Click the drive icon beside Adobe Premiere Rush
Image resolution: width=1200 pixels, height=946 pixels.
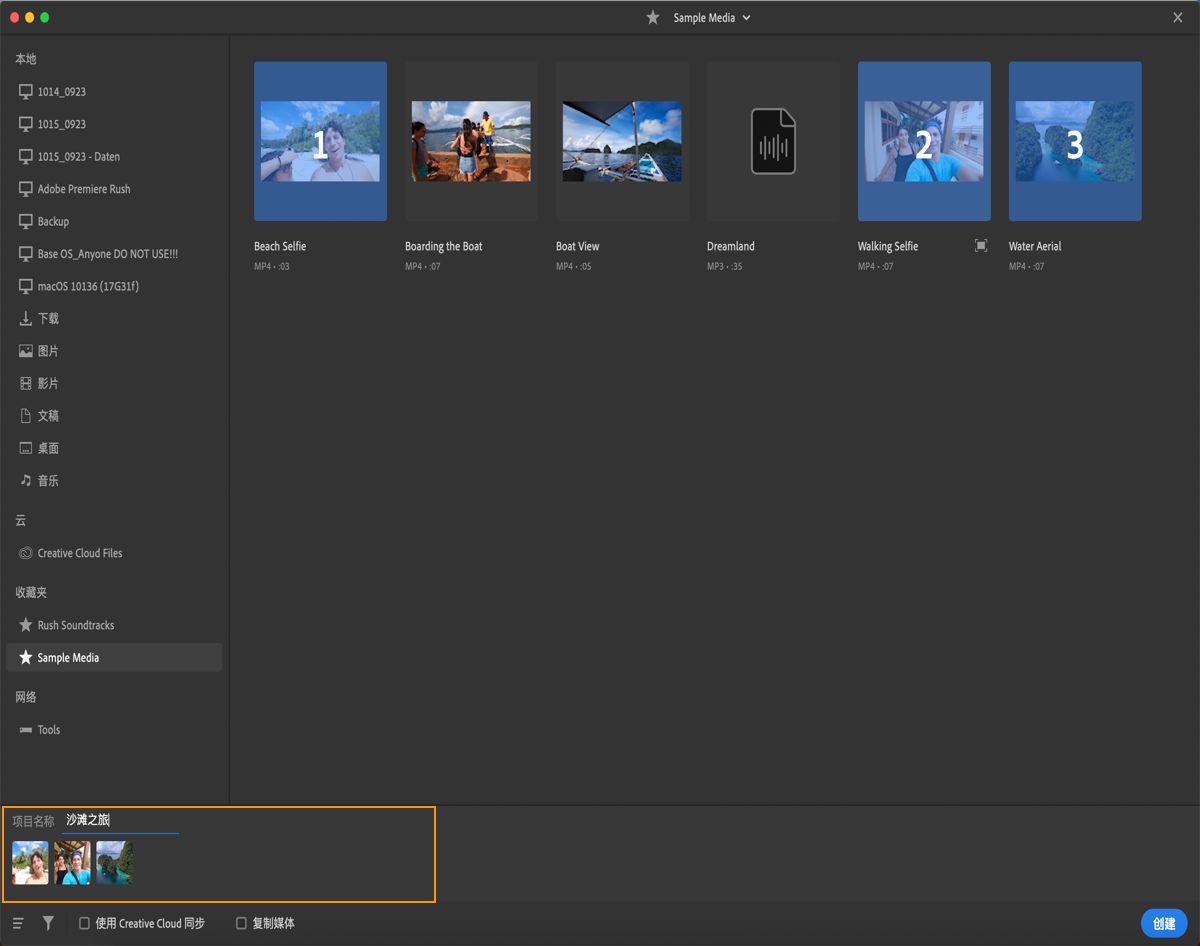(26, 189)
